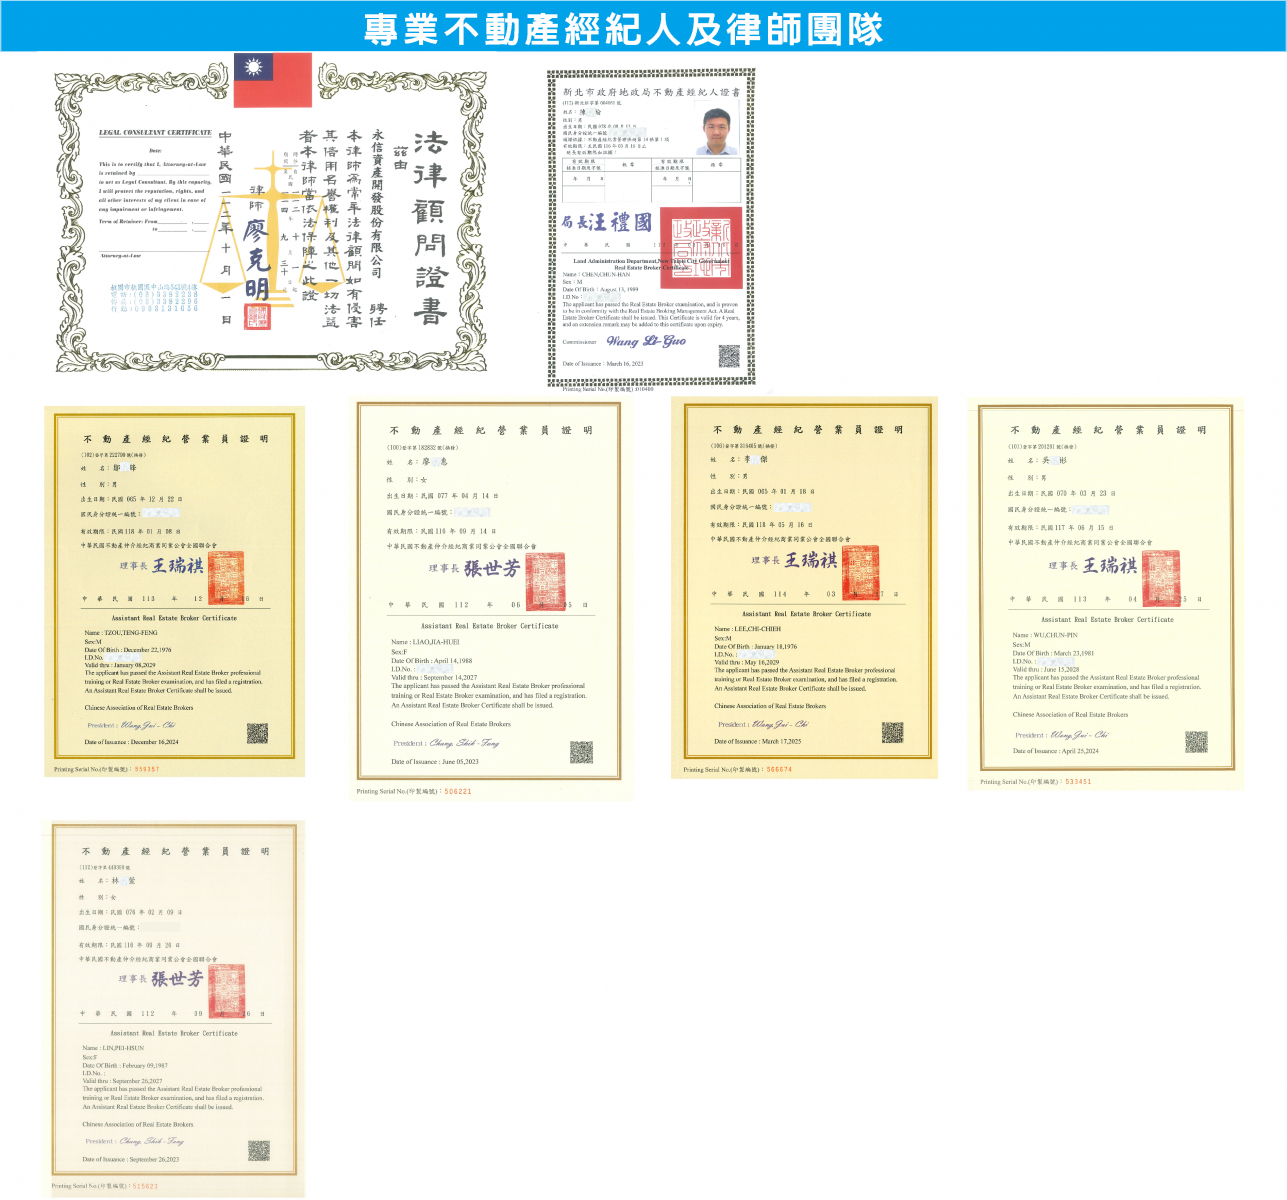Click the blue header banner 專業不動產經紀人及律師團隊
The height and width of the screenshot is (1200, 1287).
(x=643, y=27)
